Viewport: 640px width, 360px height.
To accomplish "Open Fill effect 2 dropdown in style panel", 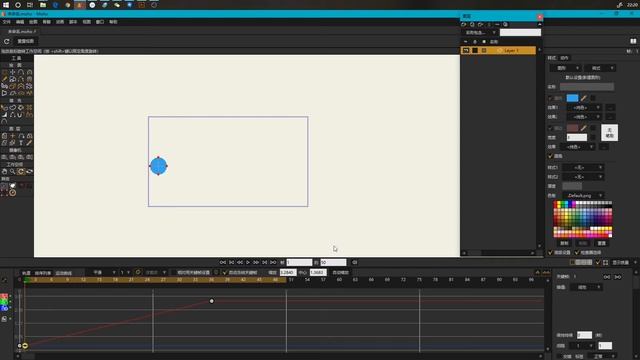I will [584, 117].
